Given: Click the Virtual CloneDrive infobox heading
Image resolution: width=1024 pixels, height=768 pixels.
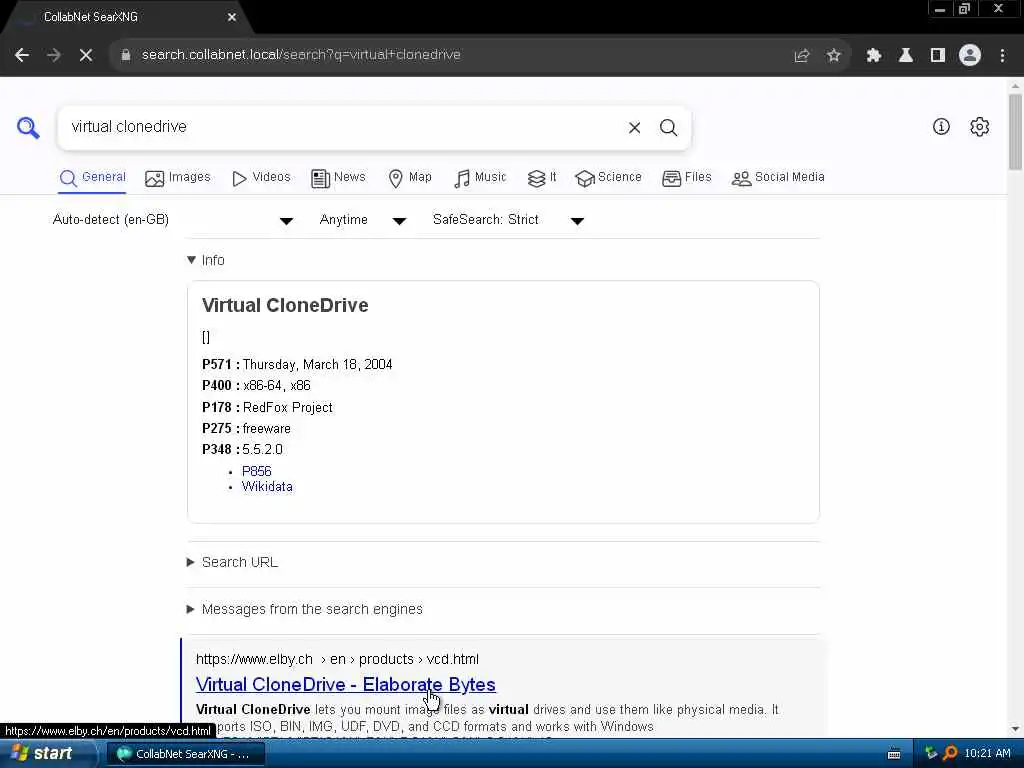Looking at the screenshot, I should click(285, 306).
